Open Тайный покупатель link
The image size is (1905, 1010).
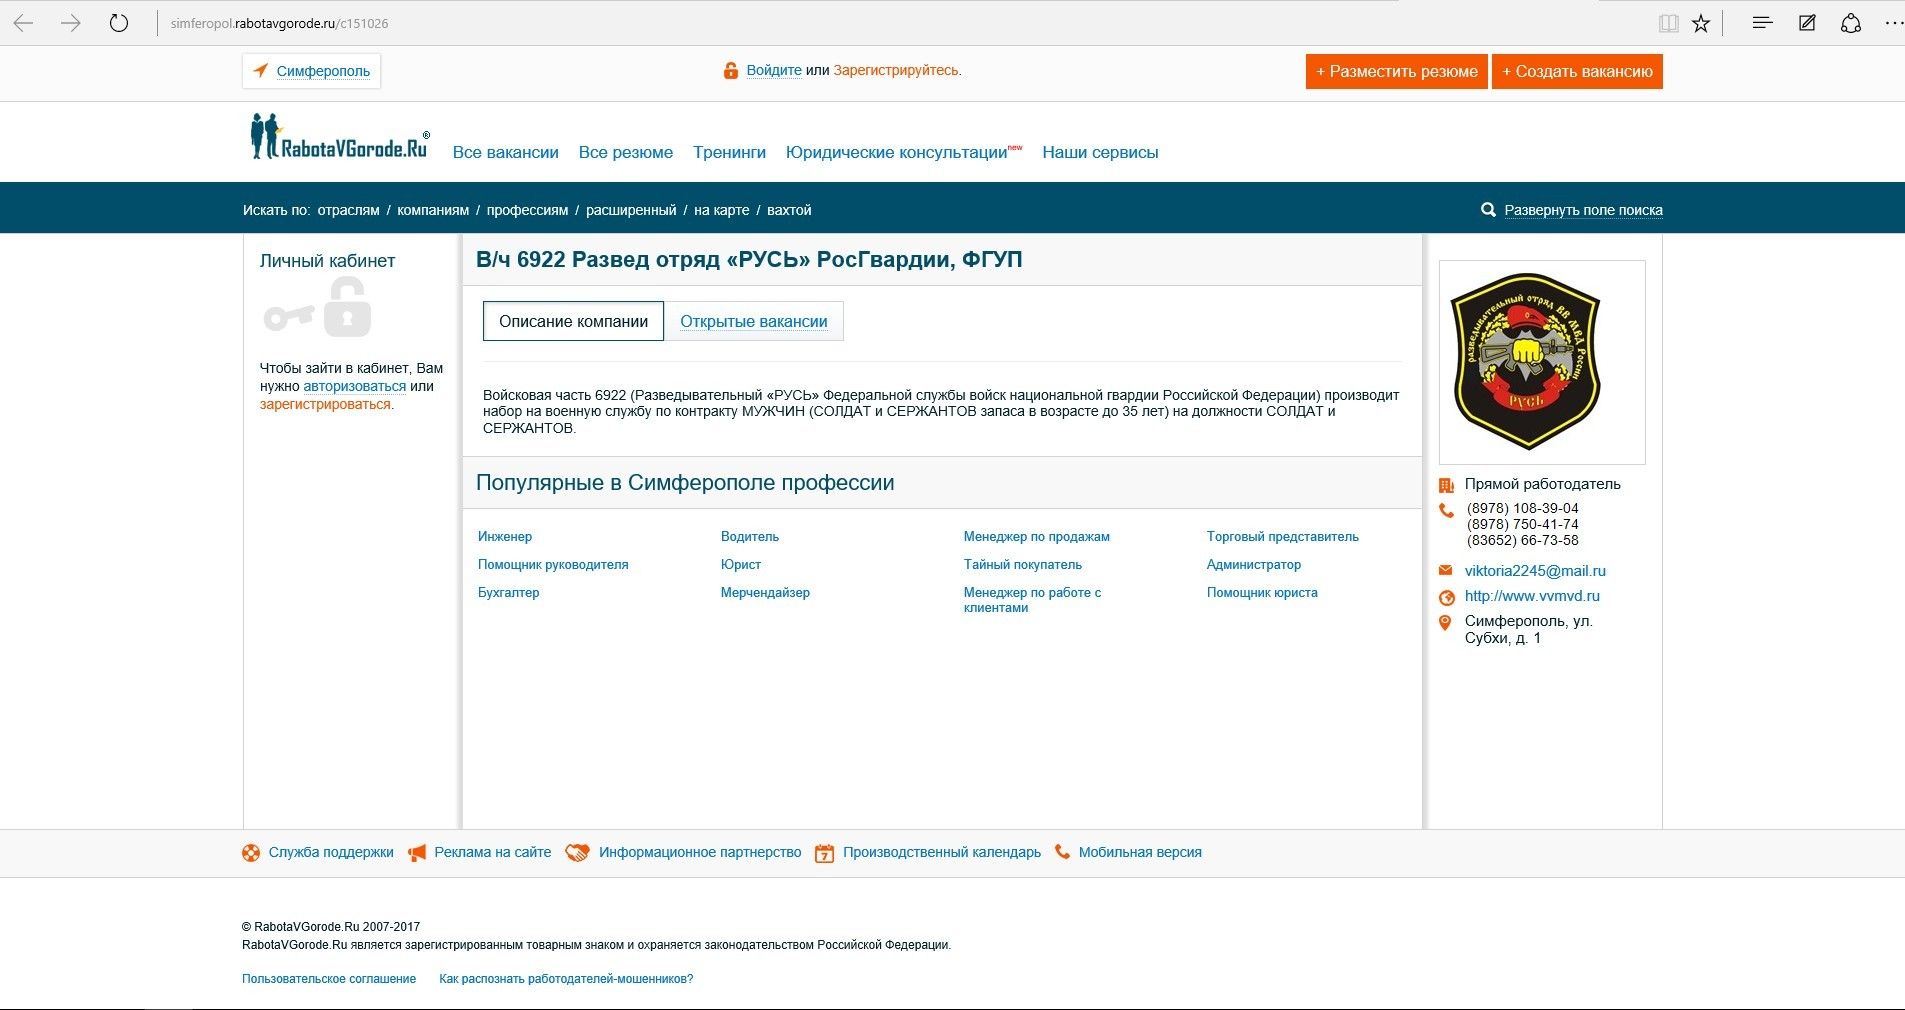pyautogui.click(x=1023, y=565)
